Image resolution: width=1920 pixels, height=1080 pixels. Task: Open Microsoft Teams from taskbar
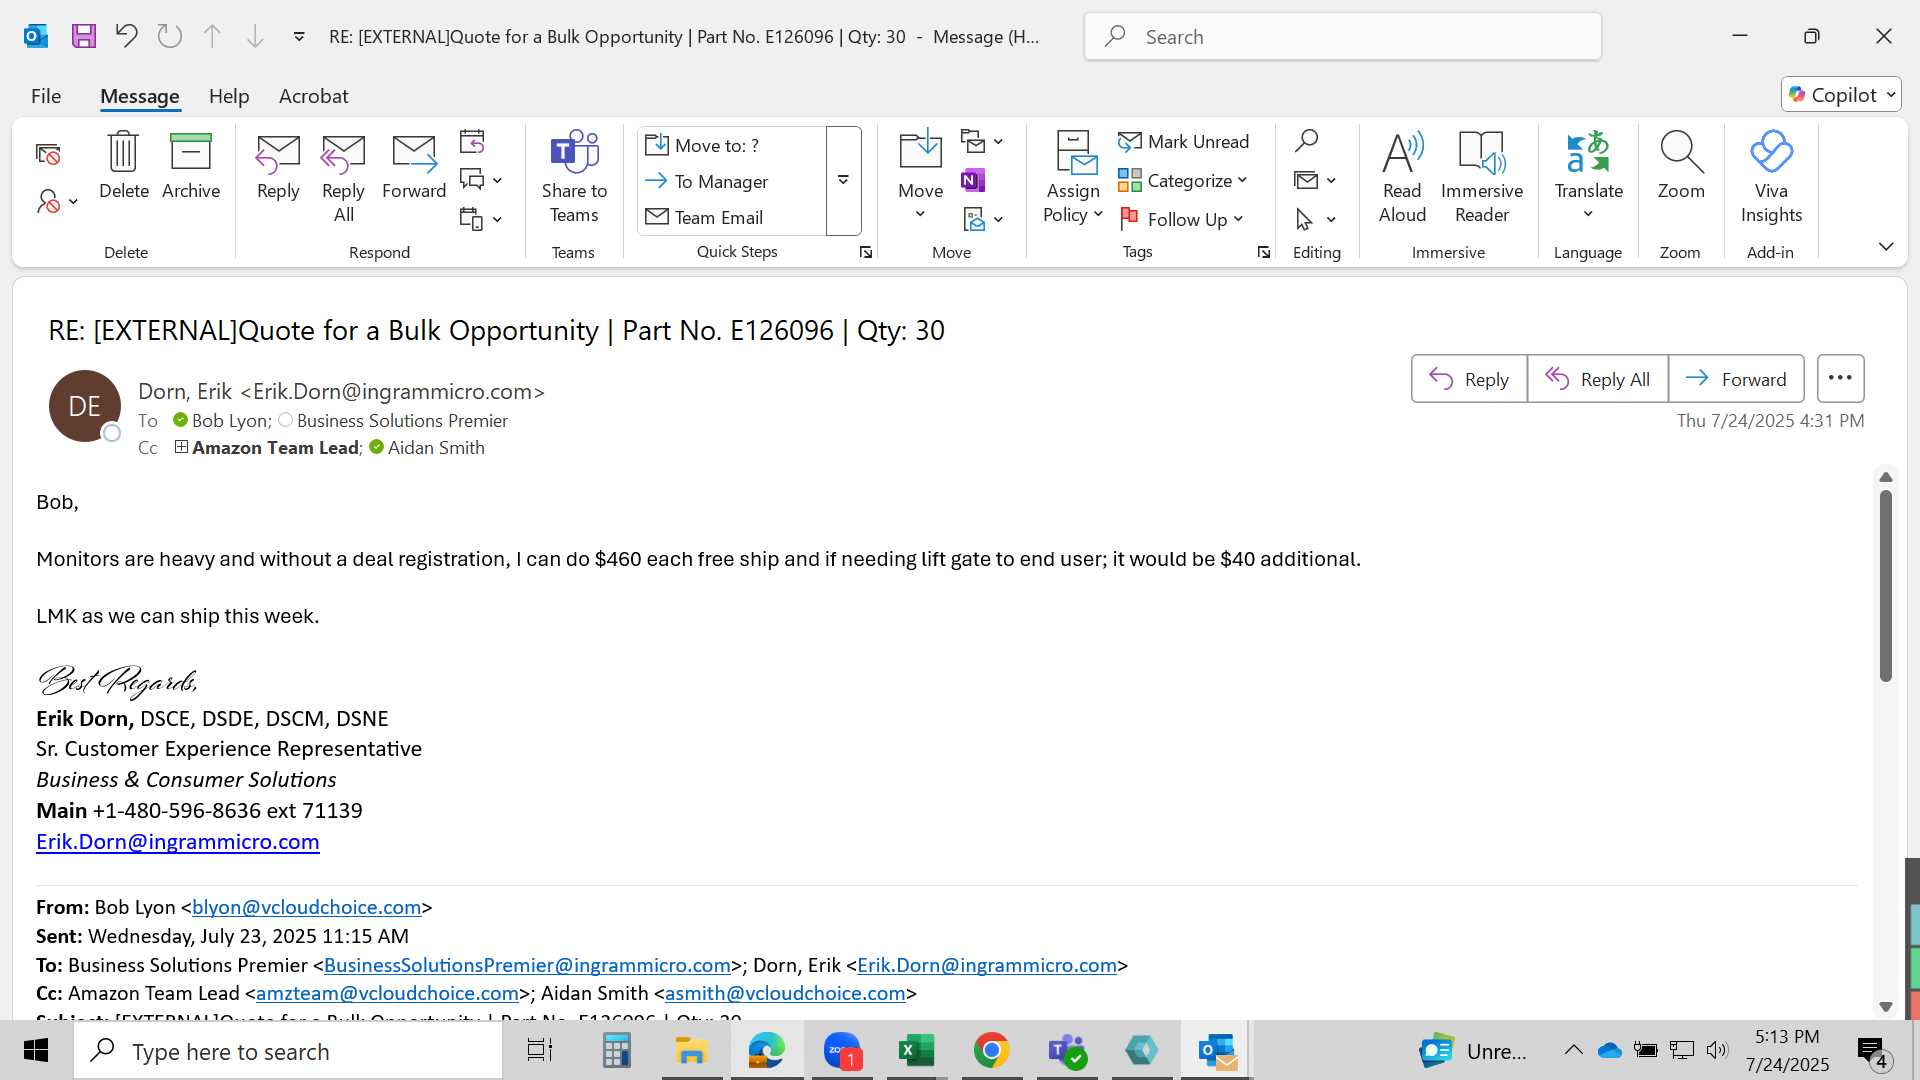pyautogui.click(x=1066, y=1051)
